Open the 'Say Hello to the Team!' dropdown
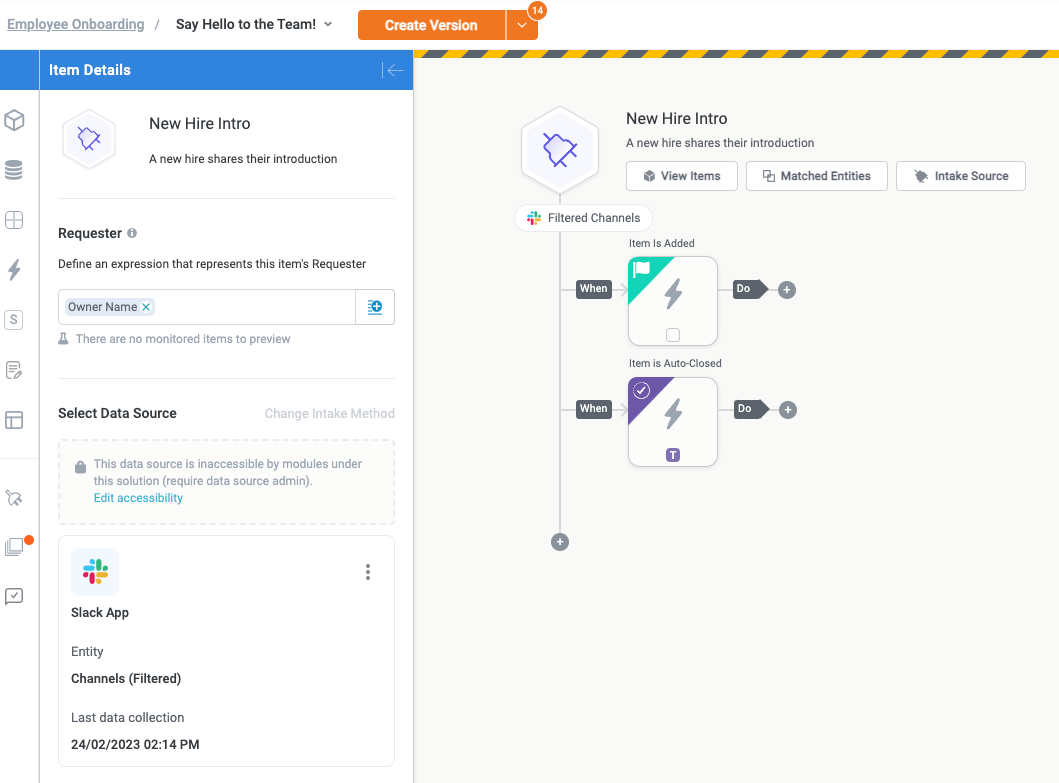This screenshot has width=1059, height=783. [x=330, y=24]
